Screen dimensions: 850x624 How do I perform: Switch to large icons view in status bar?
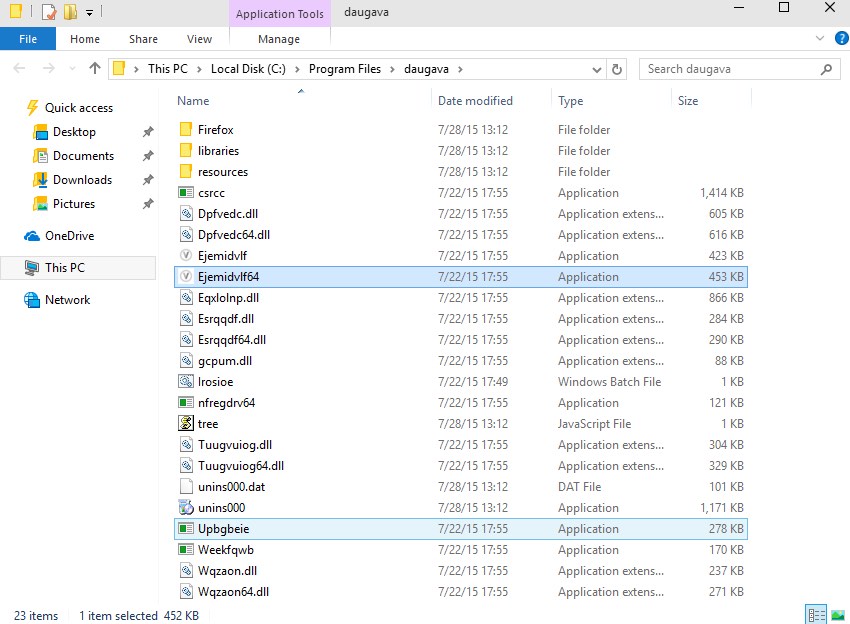(837, 615)
